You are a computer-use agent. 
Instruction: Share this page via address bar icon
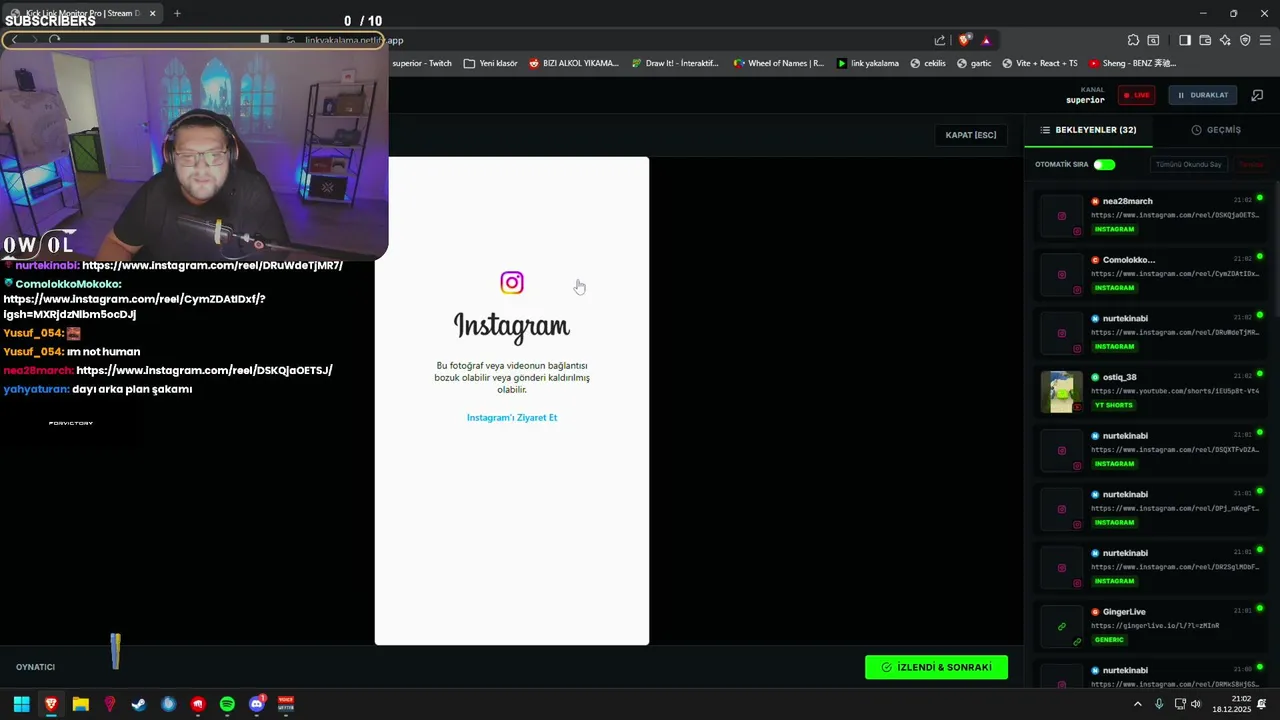pos(940,40)
